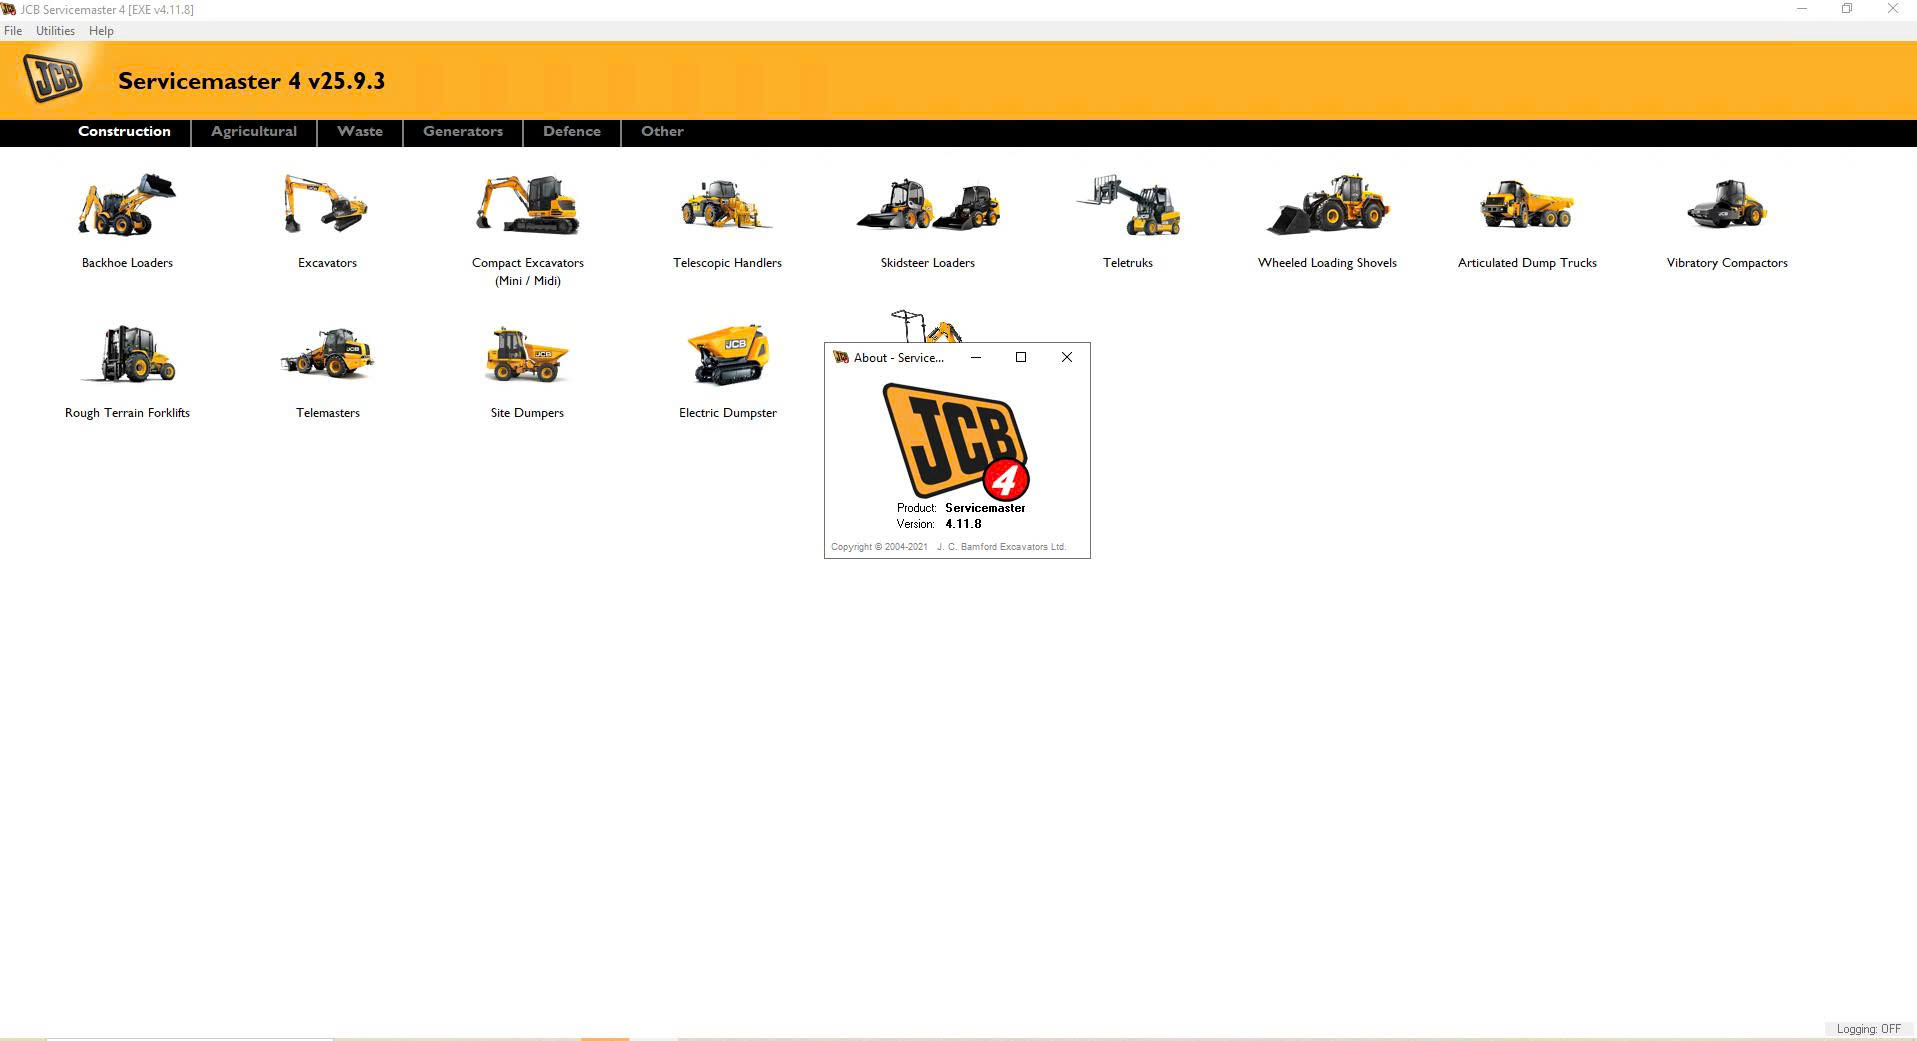This screenshot has width=1917, height=1041.
Task: Click the JCB logo in the orange header
Action: pyautogui.click(x=53, y=78)
